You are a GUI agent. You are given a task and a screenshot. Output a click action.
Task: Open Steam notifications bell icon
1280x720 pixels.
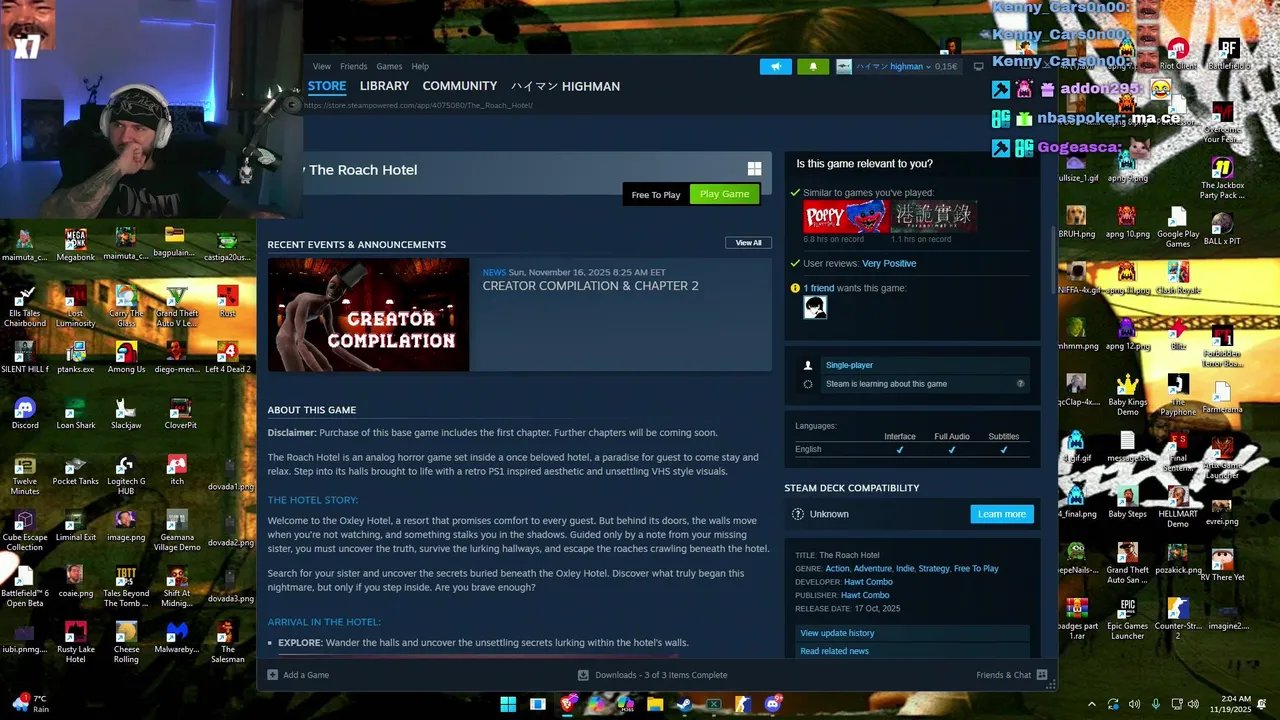click(x=813, y=67)
